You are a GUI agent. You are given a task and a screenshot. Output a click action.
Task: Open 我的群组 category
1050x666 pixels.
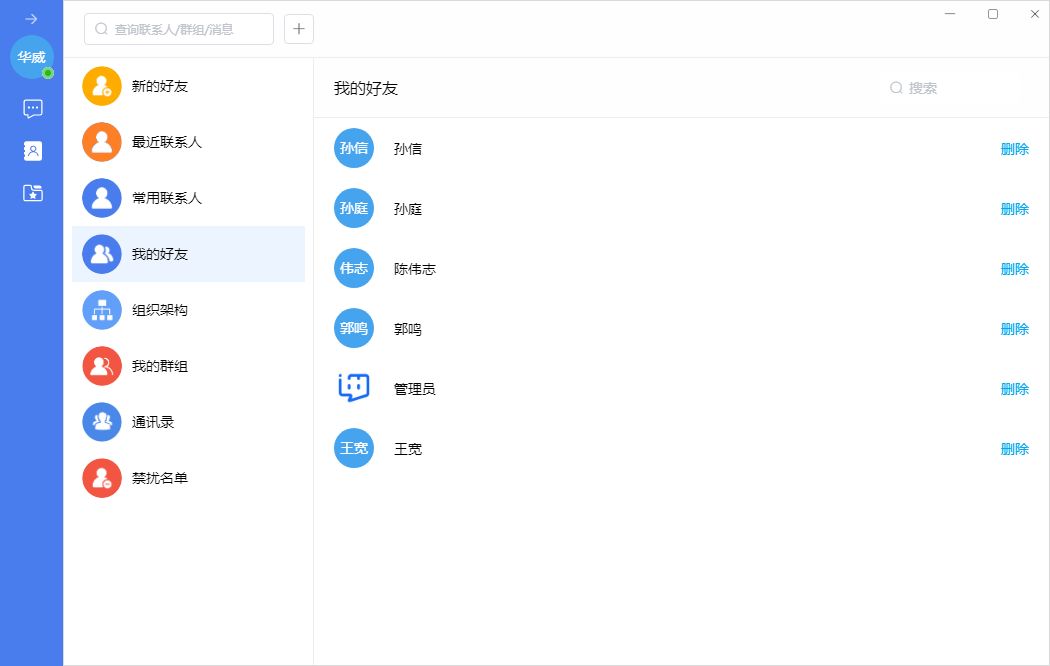point(160,366)
